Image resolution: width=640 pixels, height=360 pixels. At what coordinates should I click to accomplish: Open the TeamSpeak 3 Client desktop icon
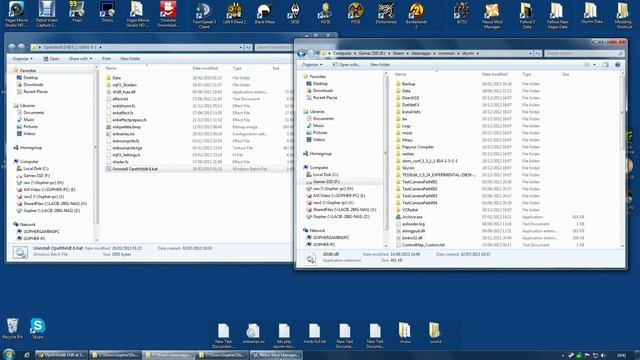[204, 15]
